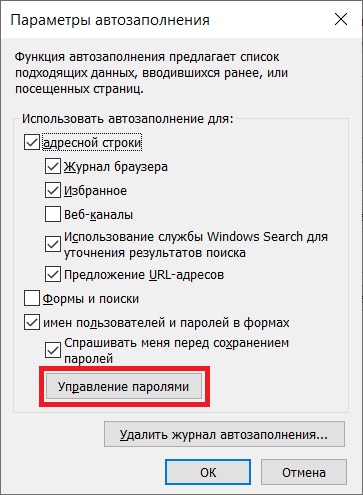Click the 'Веб-каналы' label text
Image resolution: width=363 pixels, height=495 pixels.
tap(98, 214)
